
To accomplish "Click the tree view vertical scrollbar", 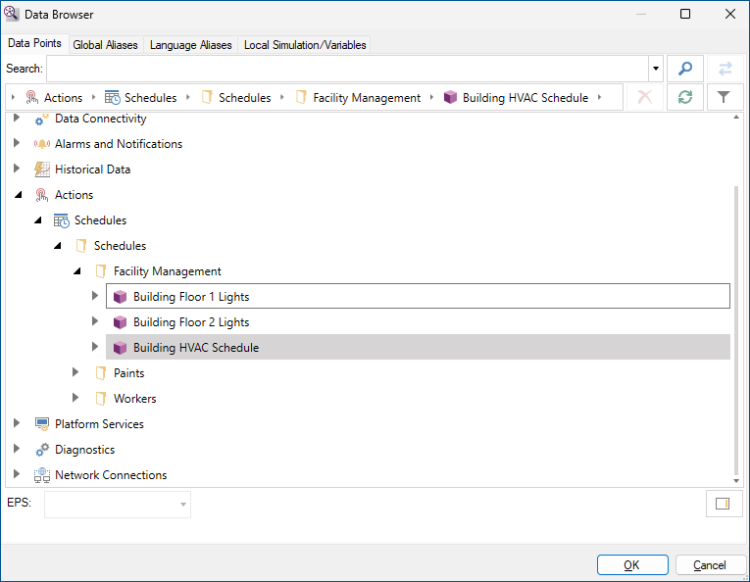I will 737,300.
